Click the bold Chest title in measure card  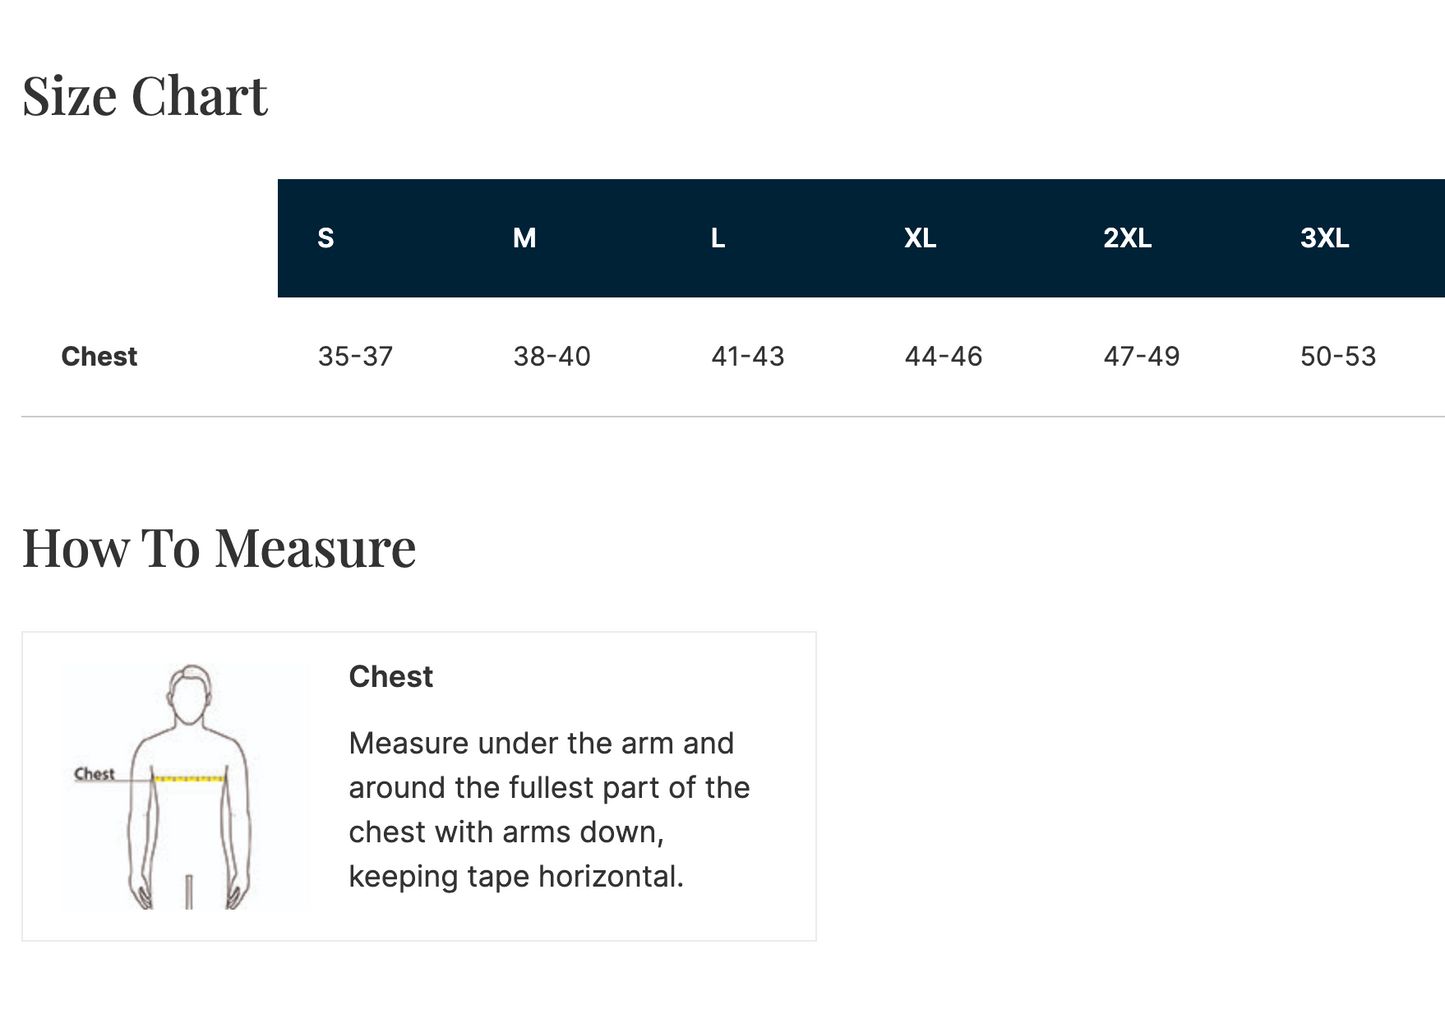[391, 677]
